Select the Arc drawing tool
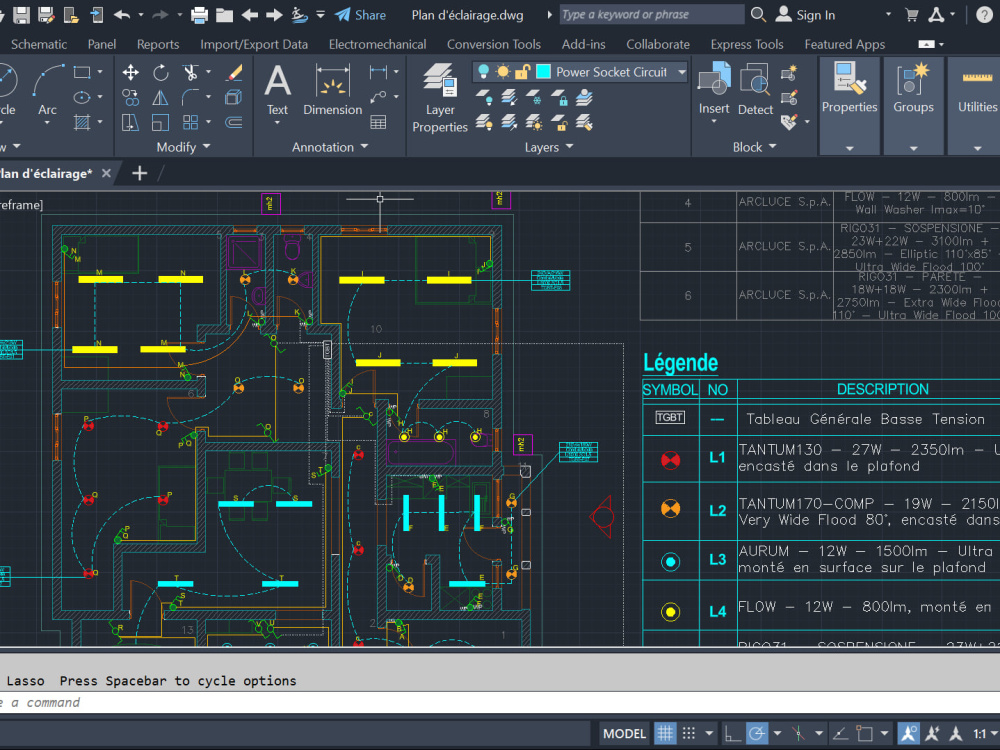The width and height of the screenshot is (1000, 750). pyautogui.click(x=48, y=89)
